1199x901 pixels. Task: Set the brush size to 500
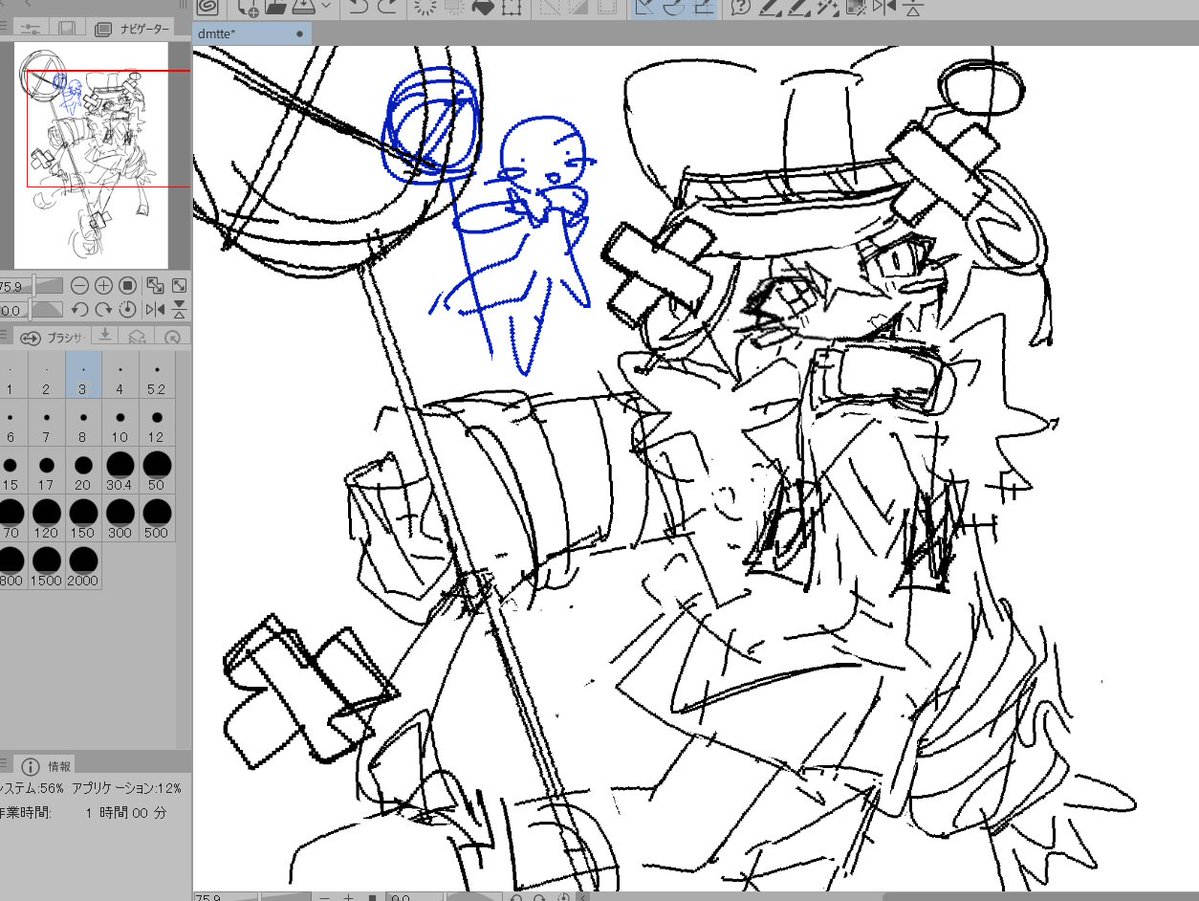(157, 519)
